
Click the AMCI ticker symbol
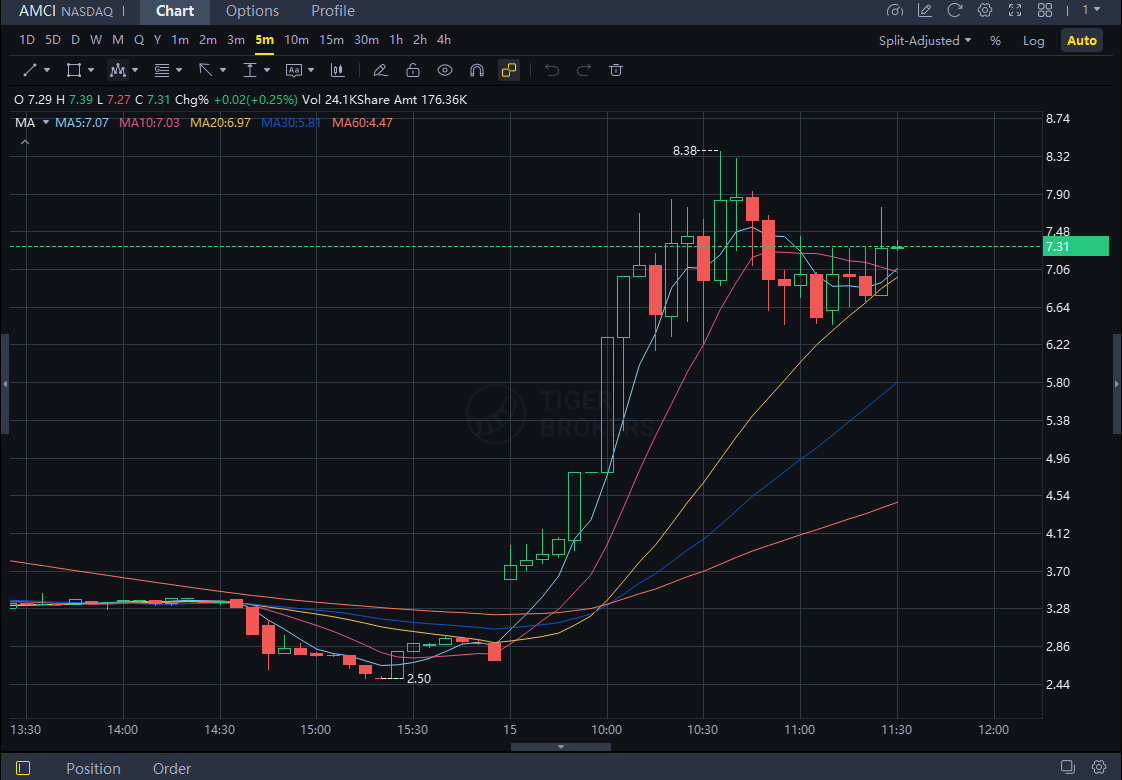tap(37, 11)
